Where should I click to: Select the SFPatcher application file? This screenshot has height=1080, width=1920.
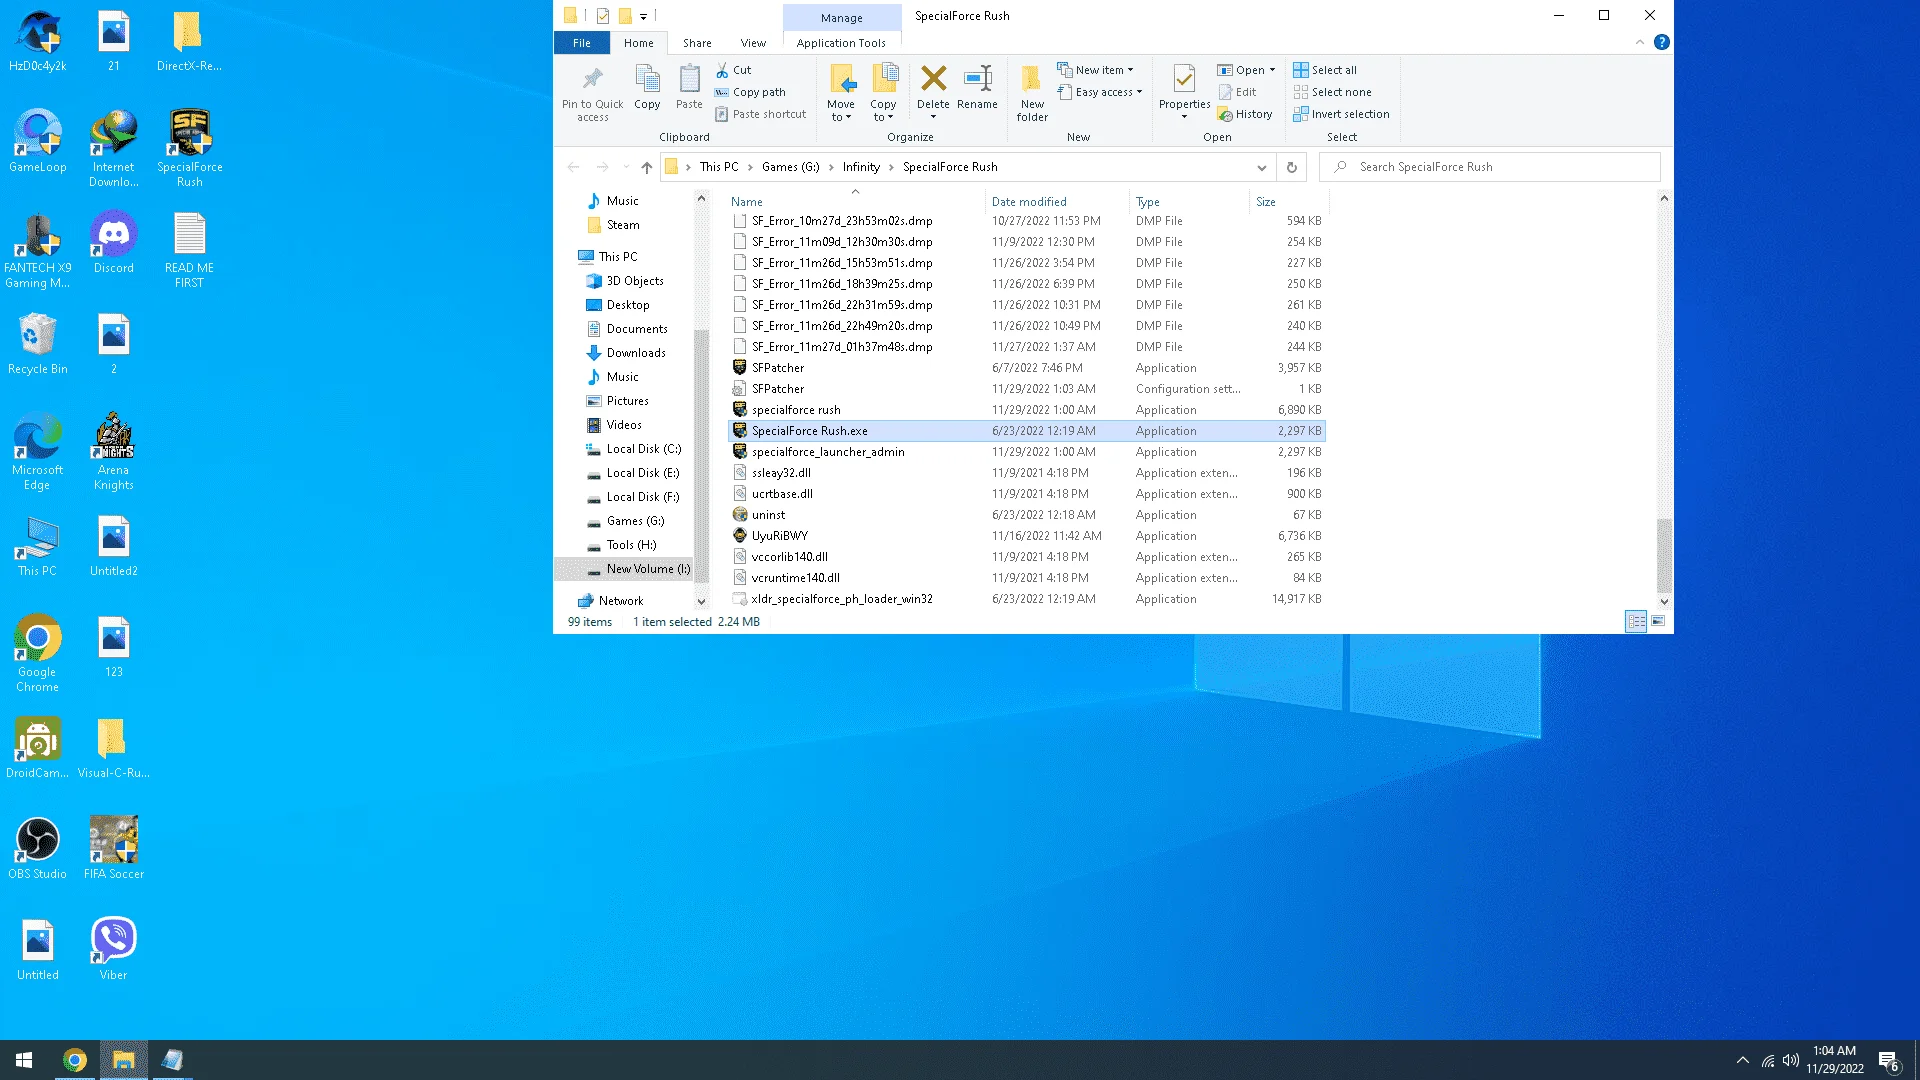1027,368
